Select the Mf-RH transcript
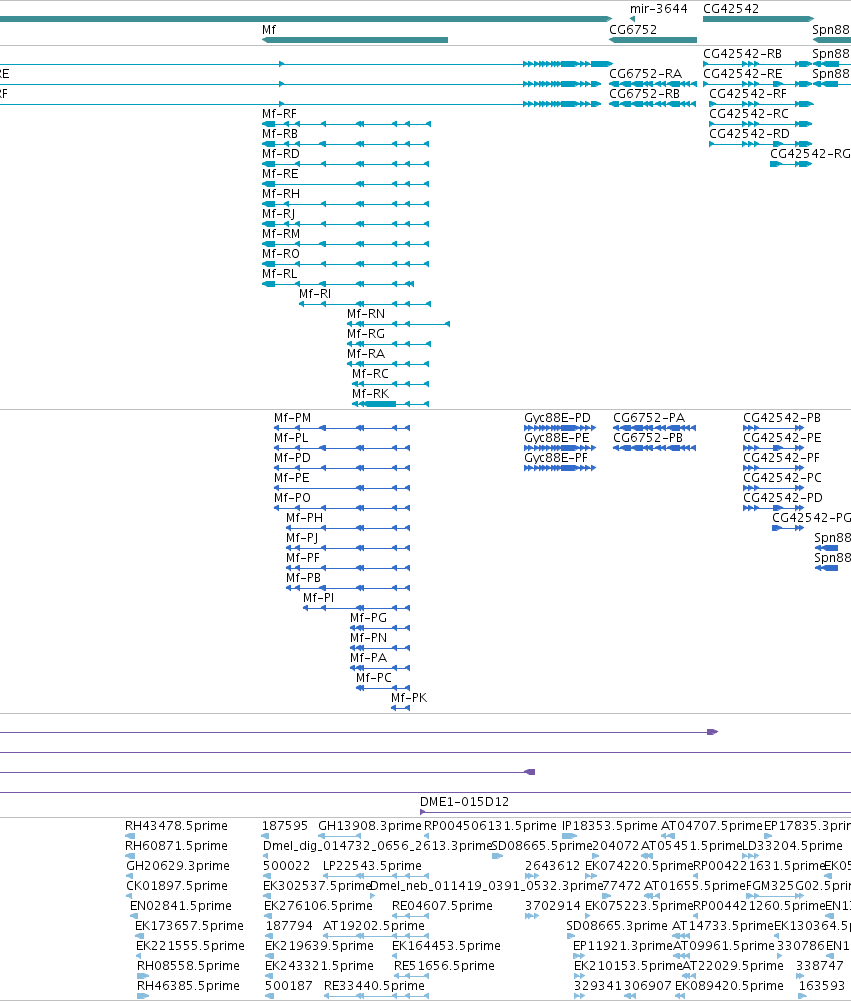 pos(345,204)
